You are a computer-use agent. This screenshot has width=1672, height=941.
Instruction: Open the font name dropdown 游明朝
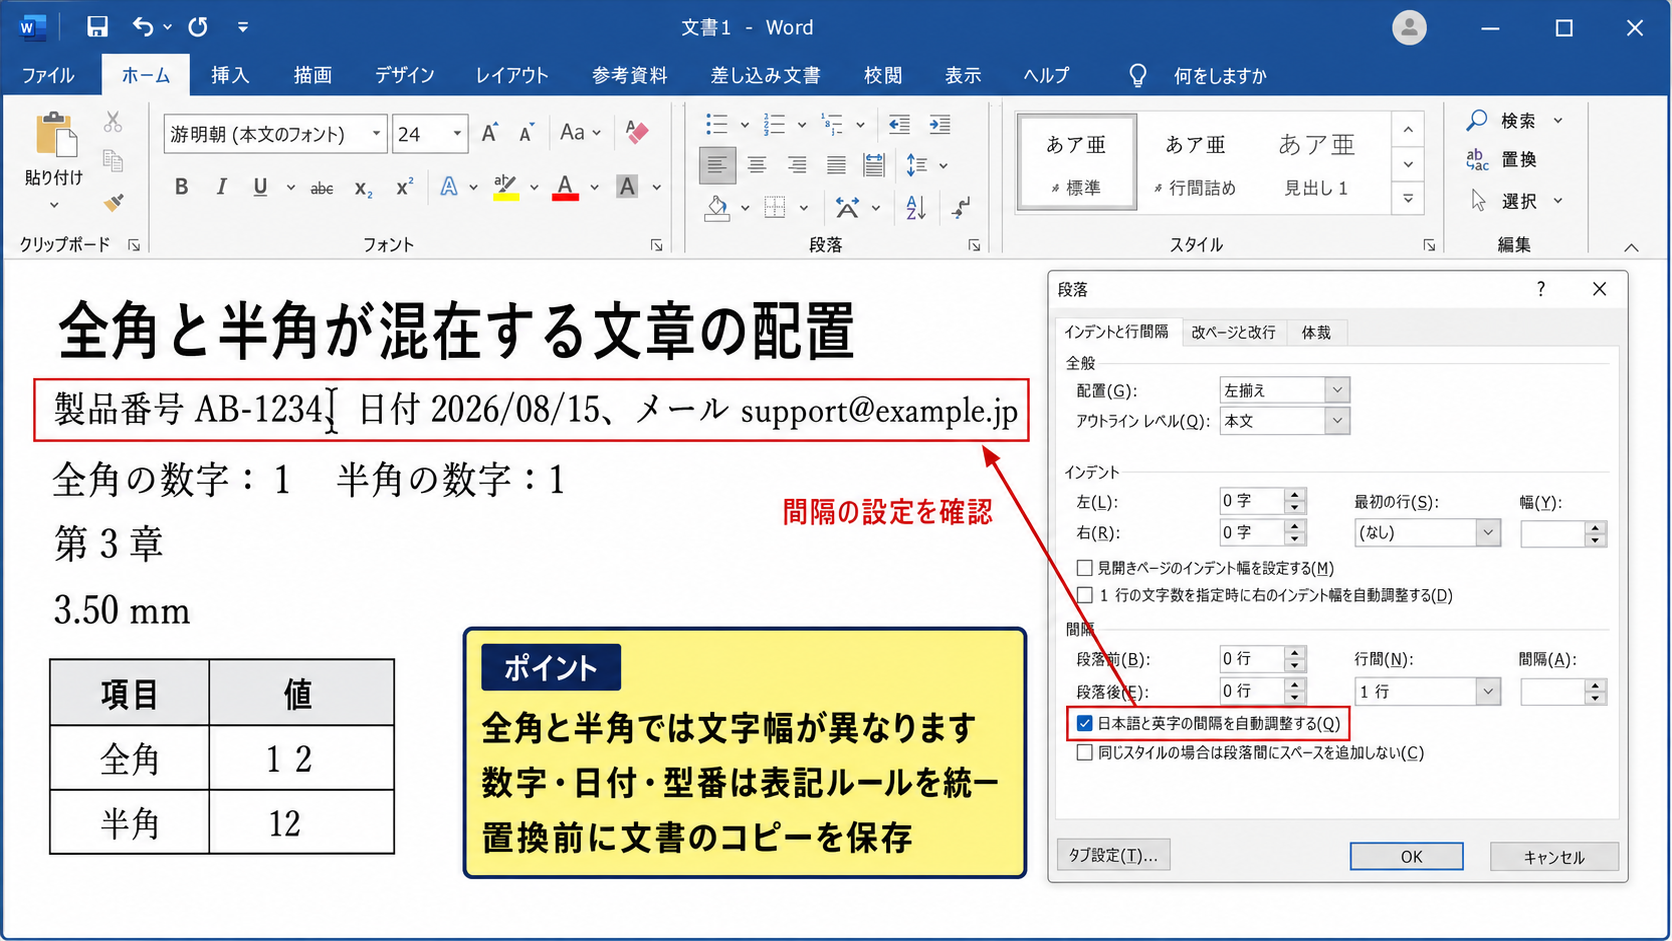click(376, 133)
